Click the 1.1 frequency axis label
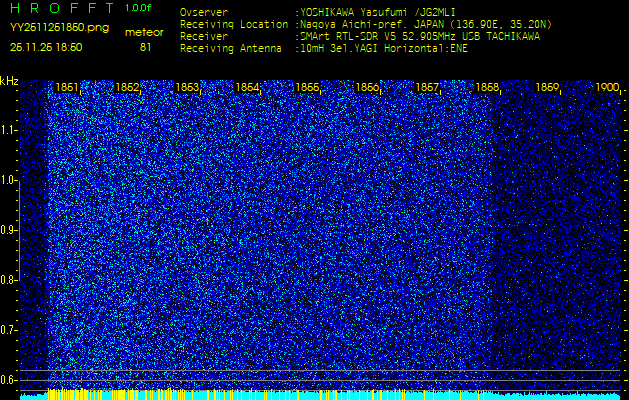Viewport: 629px width, 400px height. tap(8, 130)
